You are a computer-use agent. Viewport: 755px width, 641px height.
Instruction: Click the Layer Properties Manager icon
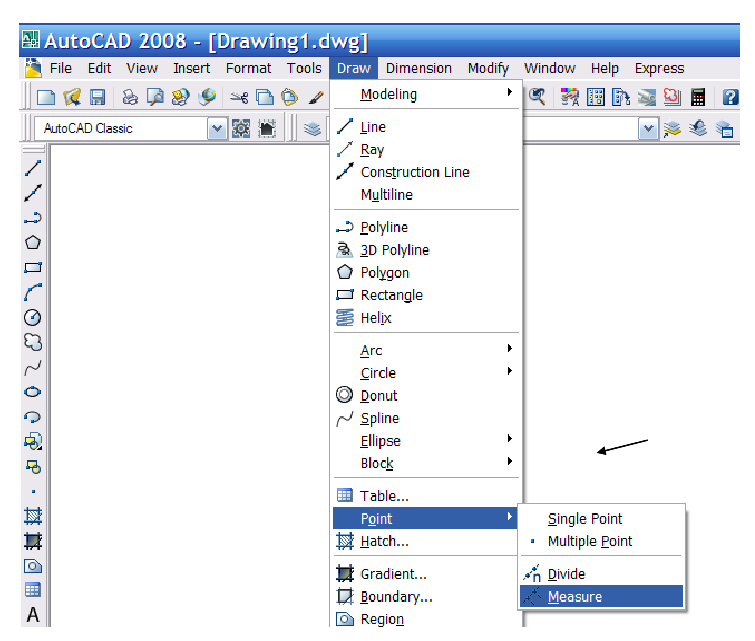pos(312,129)
